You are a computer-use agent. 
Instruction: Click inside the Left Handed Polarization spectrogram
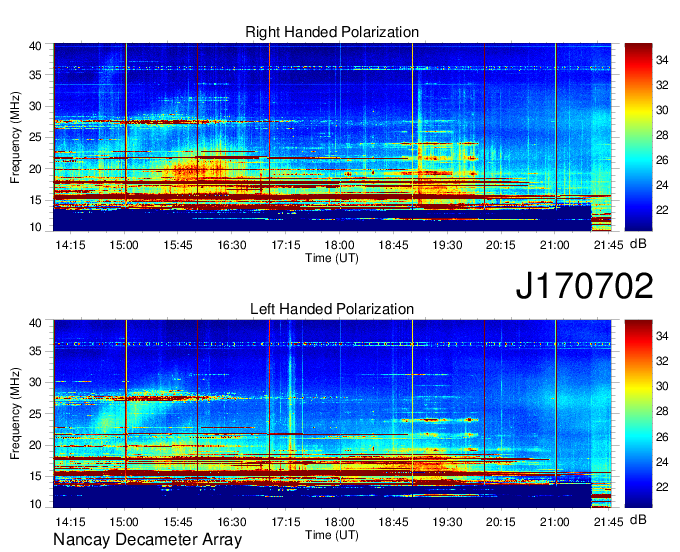pyautogui.click(x=332, y=414)
